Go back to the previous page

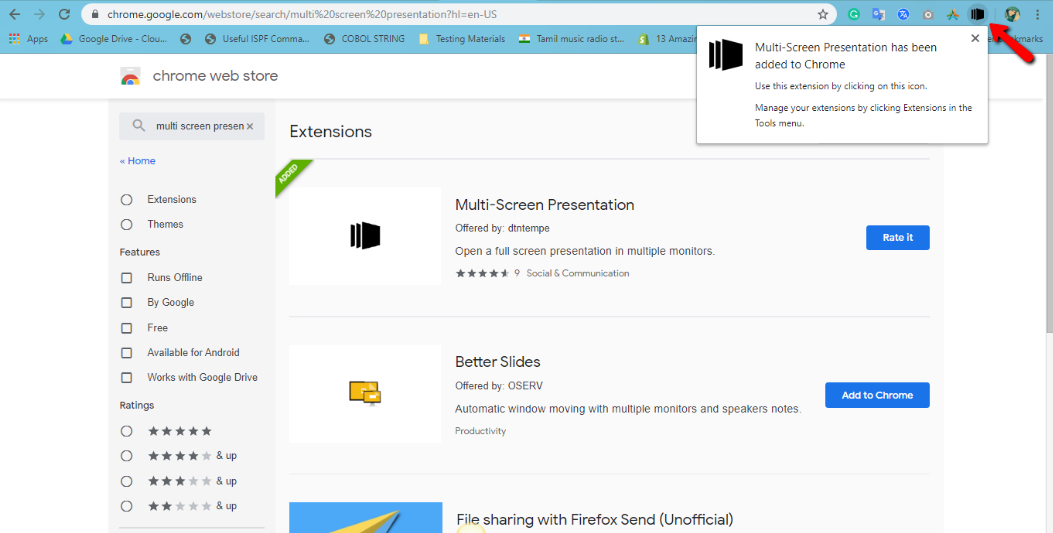pyautogui.click(x=15, y=14)
